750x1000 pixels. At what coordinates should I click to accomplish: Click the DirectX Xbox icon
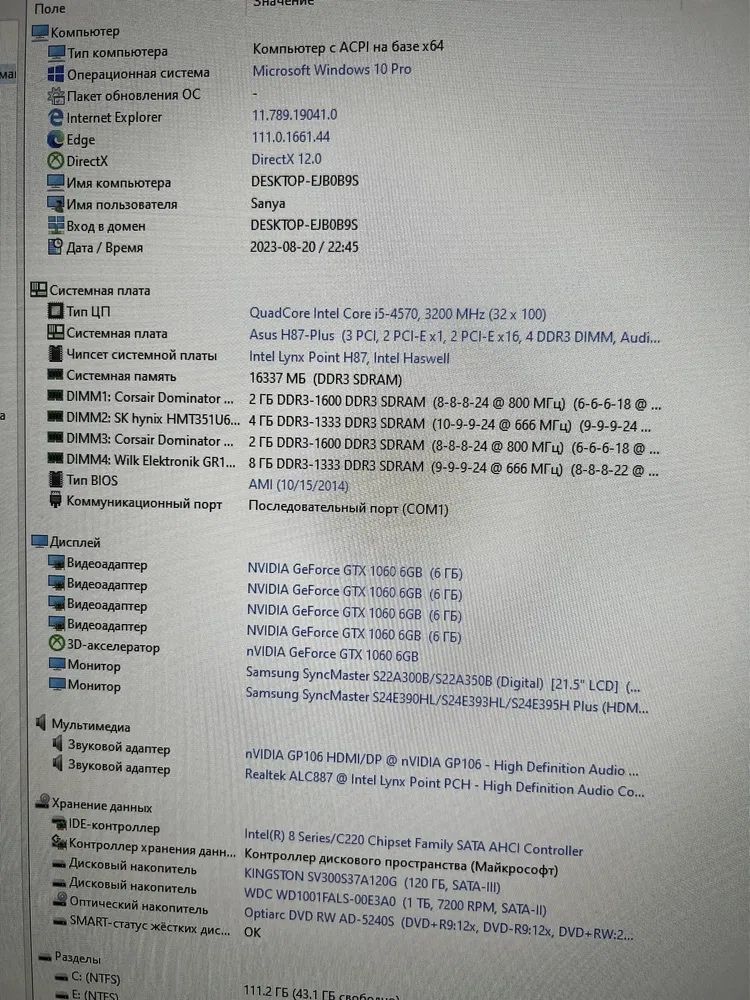pyautogui.click(x=55, y=161)
